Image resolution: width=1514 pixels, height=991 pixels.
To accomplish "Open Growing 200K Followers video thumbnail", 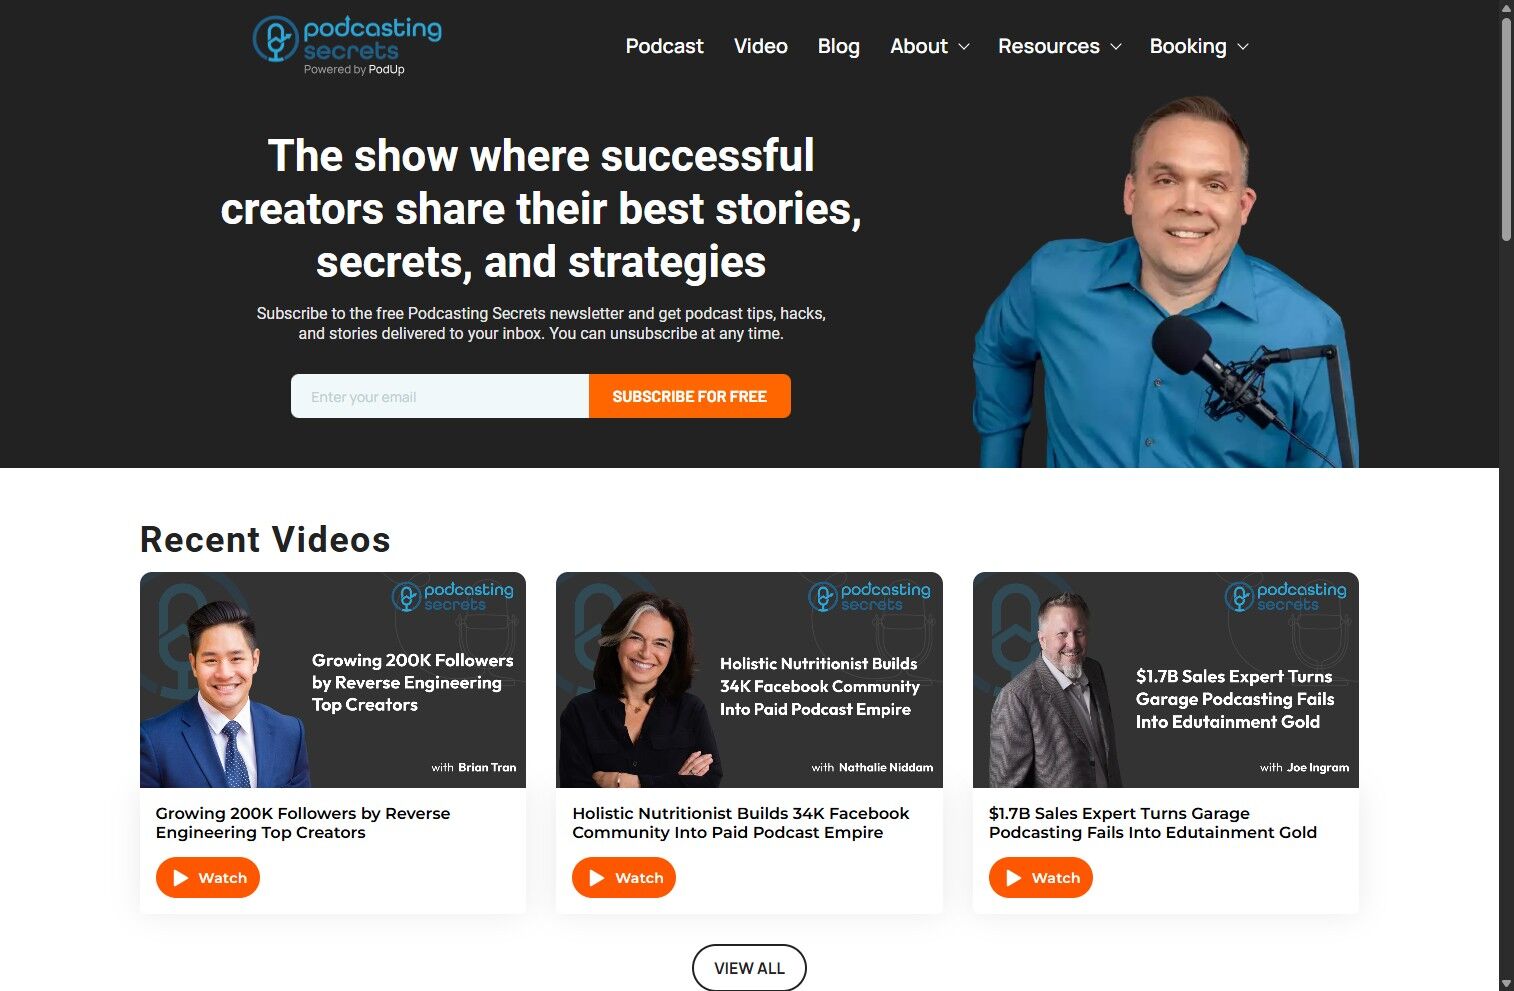I will (333, 680).
